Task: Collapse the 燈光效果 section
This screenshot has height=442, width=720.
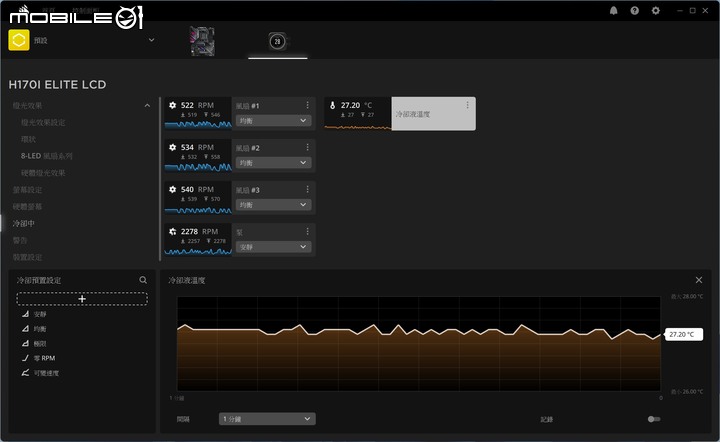Action: [x=147, y=106]
